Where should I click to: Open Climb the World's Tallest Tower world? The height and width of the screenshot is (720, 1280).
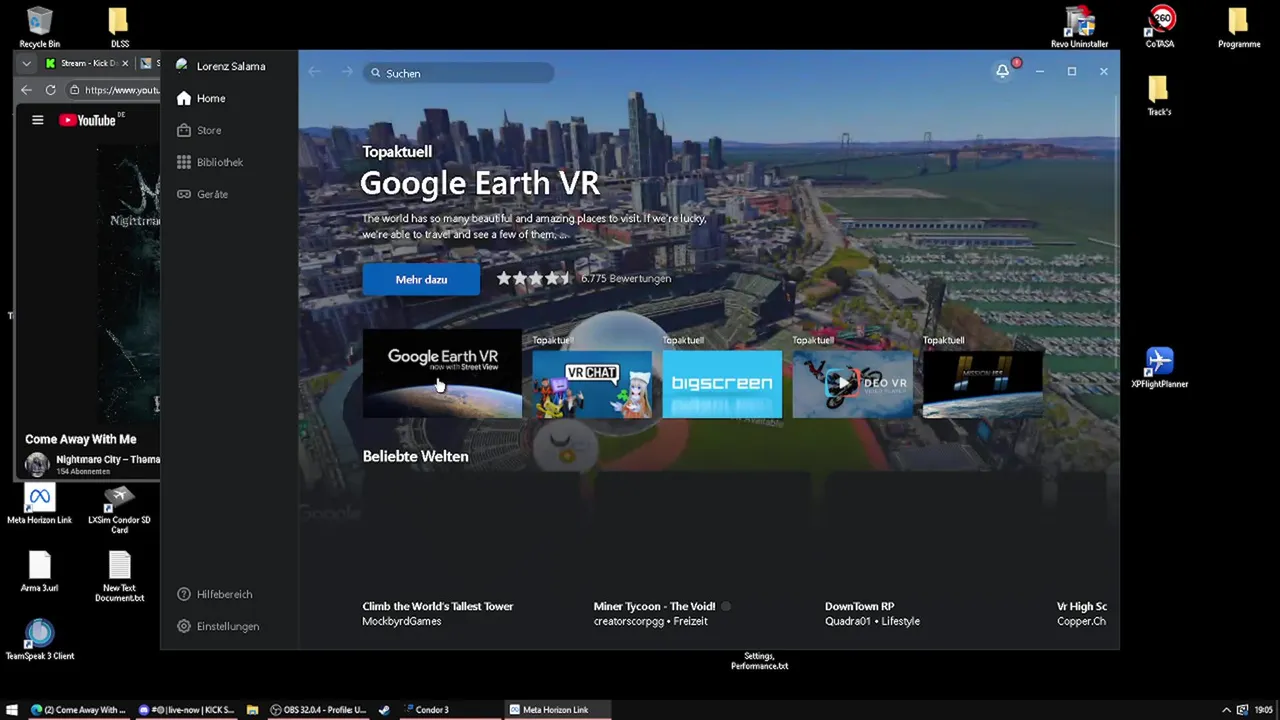coord(437,606)
